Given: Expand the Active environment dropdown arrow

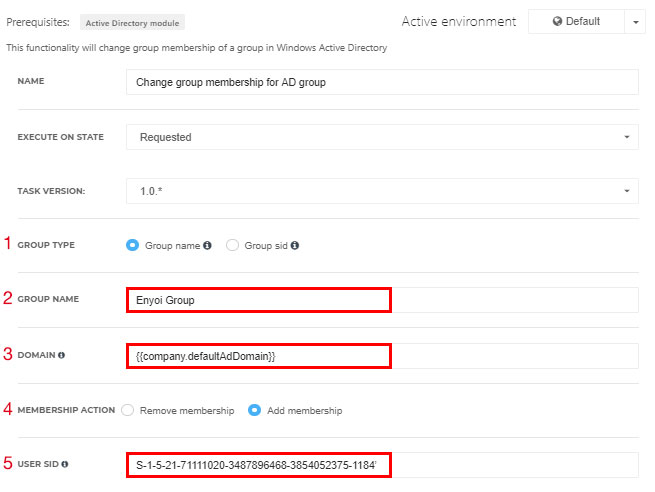Looking at the screenshot, I should [x=635, y=22].
